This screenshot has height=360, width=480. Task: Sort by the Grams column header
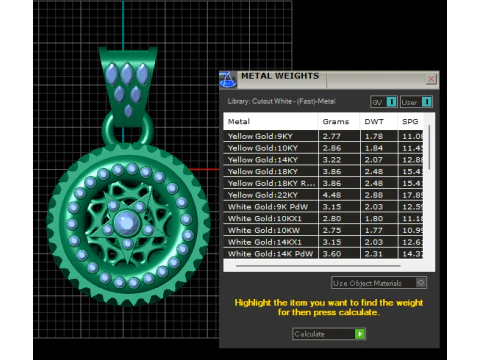coord(339,121)
